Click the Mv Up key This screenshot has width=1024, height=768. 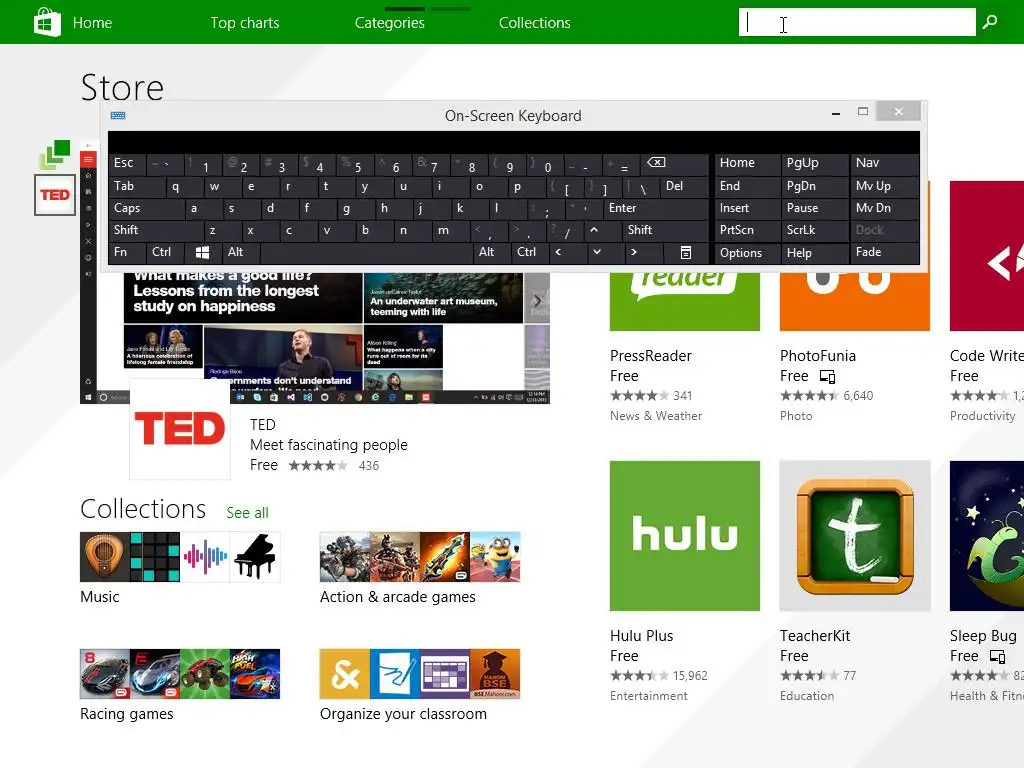[x=884, y=187]
